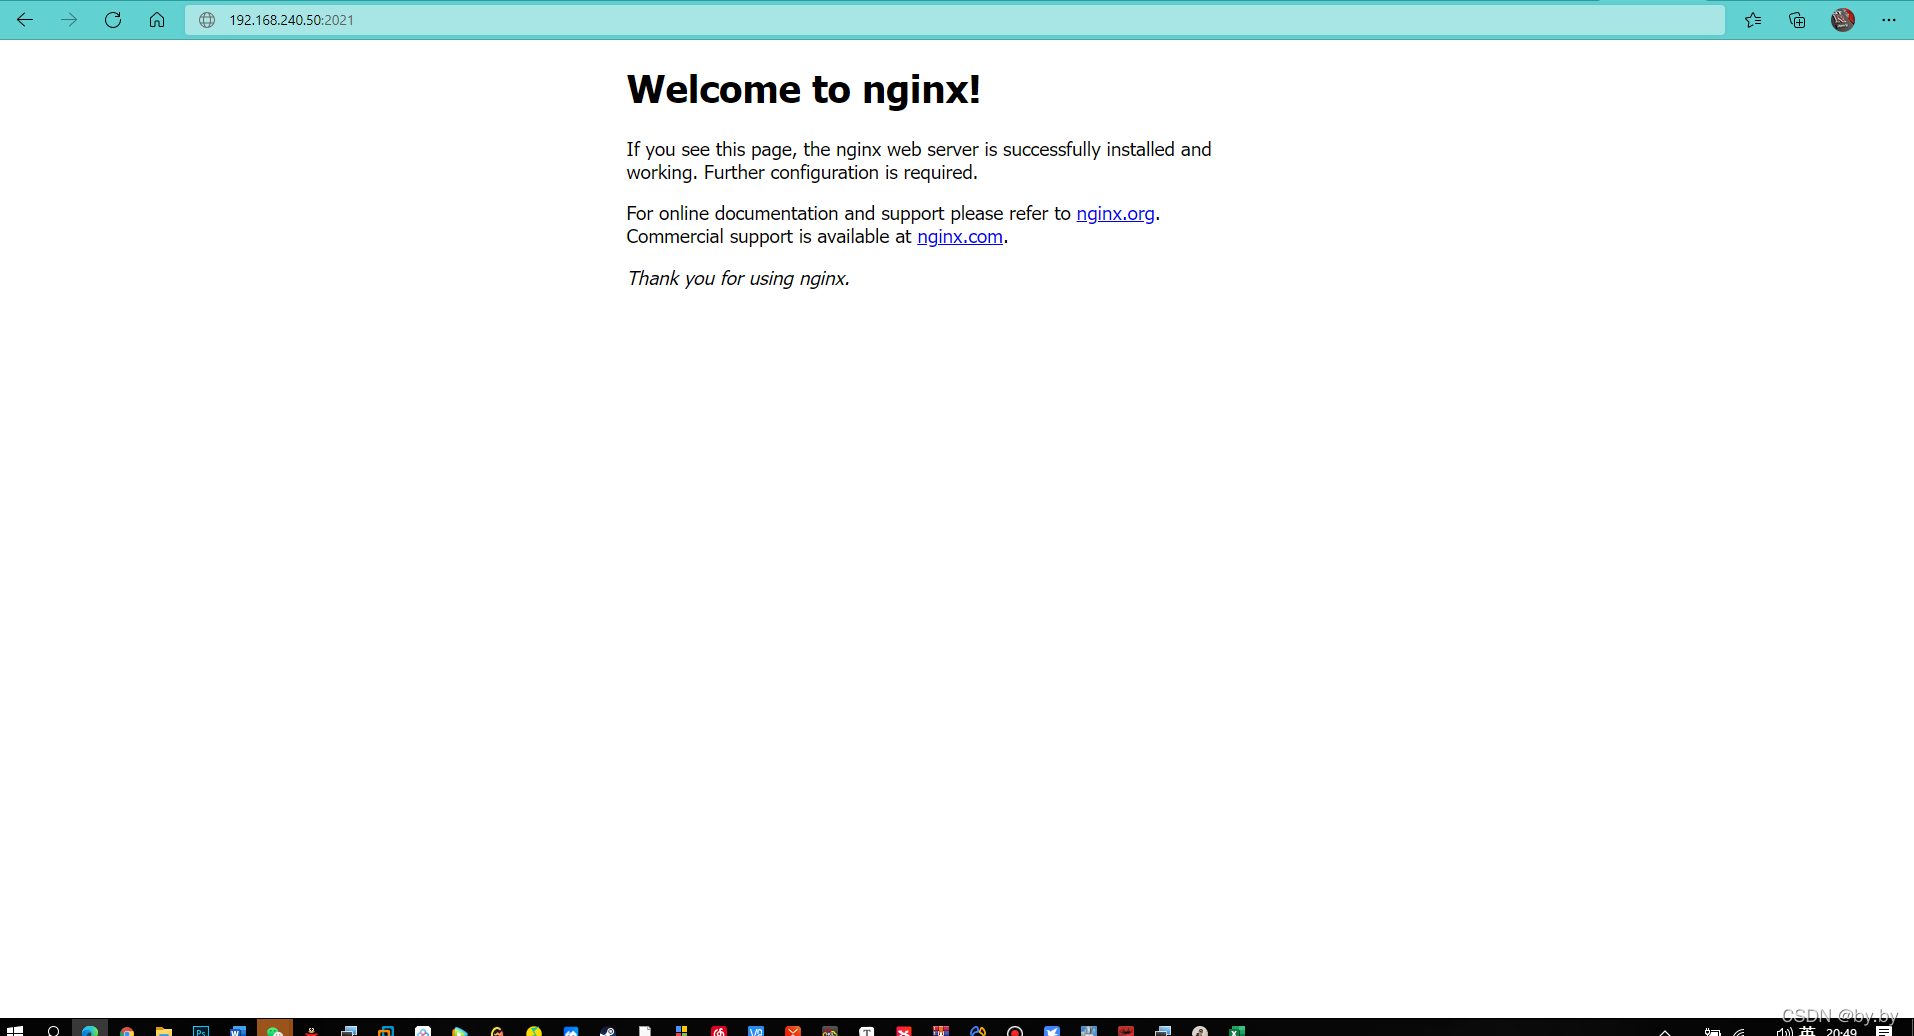
Task: Open the network Wi-Fi tray icon
Action: (1741, 1031)
